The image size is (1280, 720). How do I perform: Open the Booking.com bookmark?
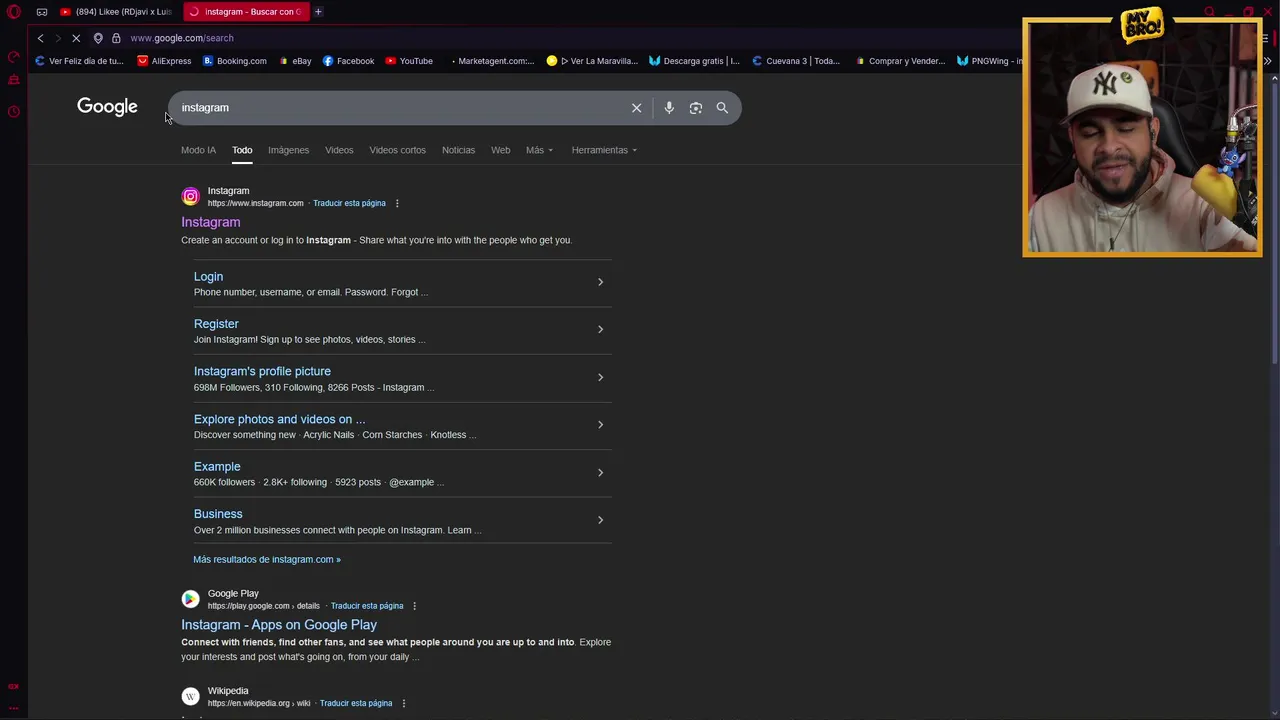pyautogui.click(x=235, y=61)
